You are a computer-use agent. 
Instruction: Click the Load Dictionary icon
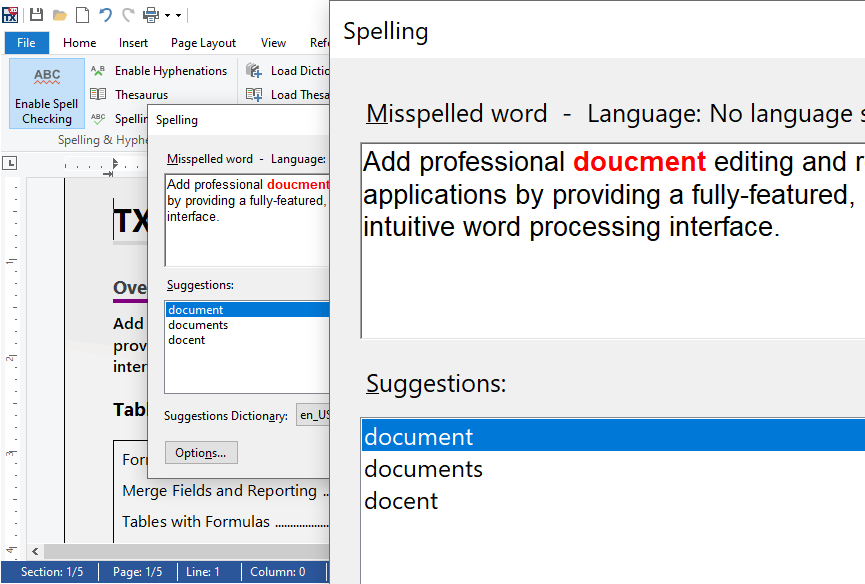tap(254, 71)
